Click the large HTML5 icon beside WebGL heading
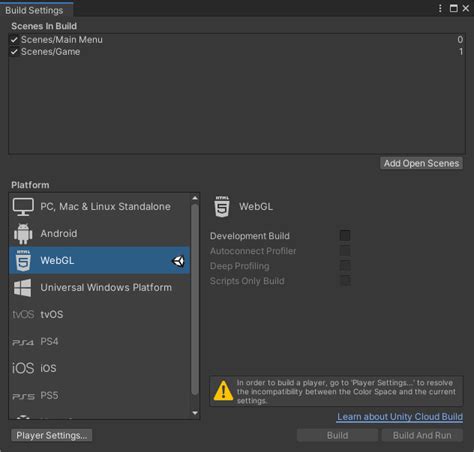Image resolution: width=474 pixels, height=452 pixels. tap(222, 207)
